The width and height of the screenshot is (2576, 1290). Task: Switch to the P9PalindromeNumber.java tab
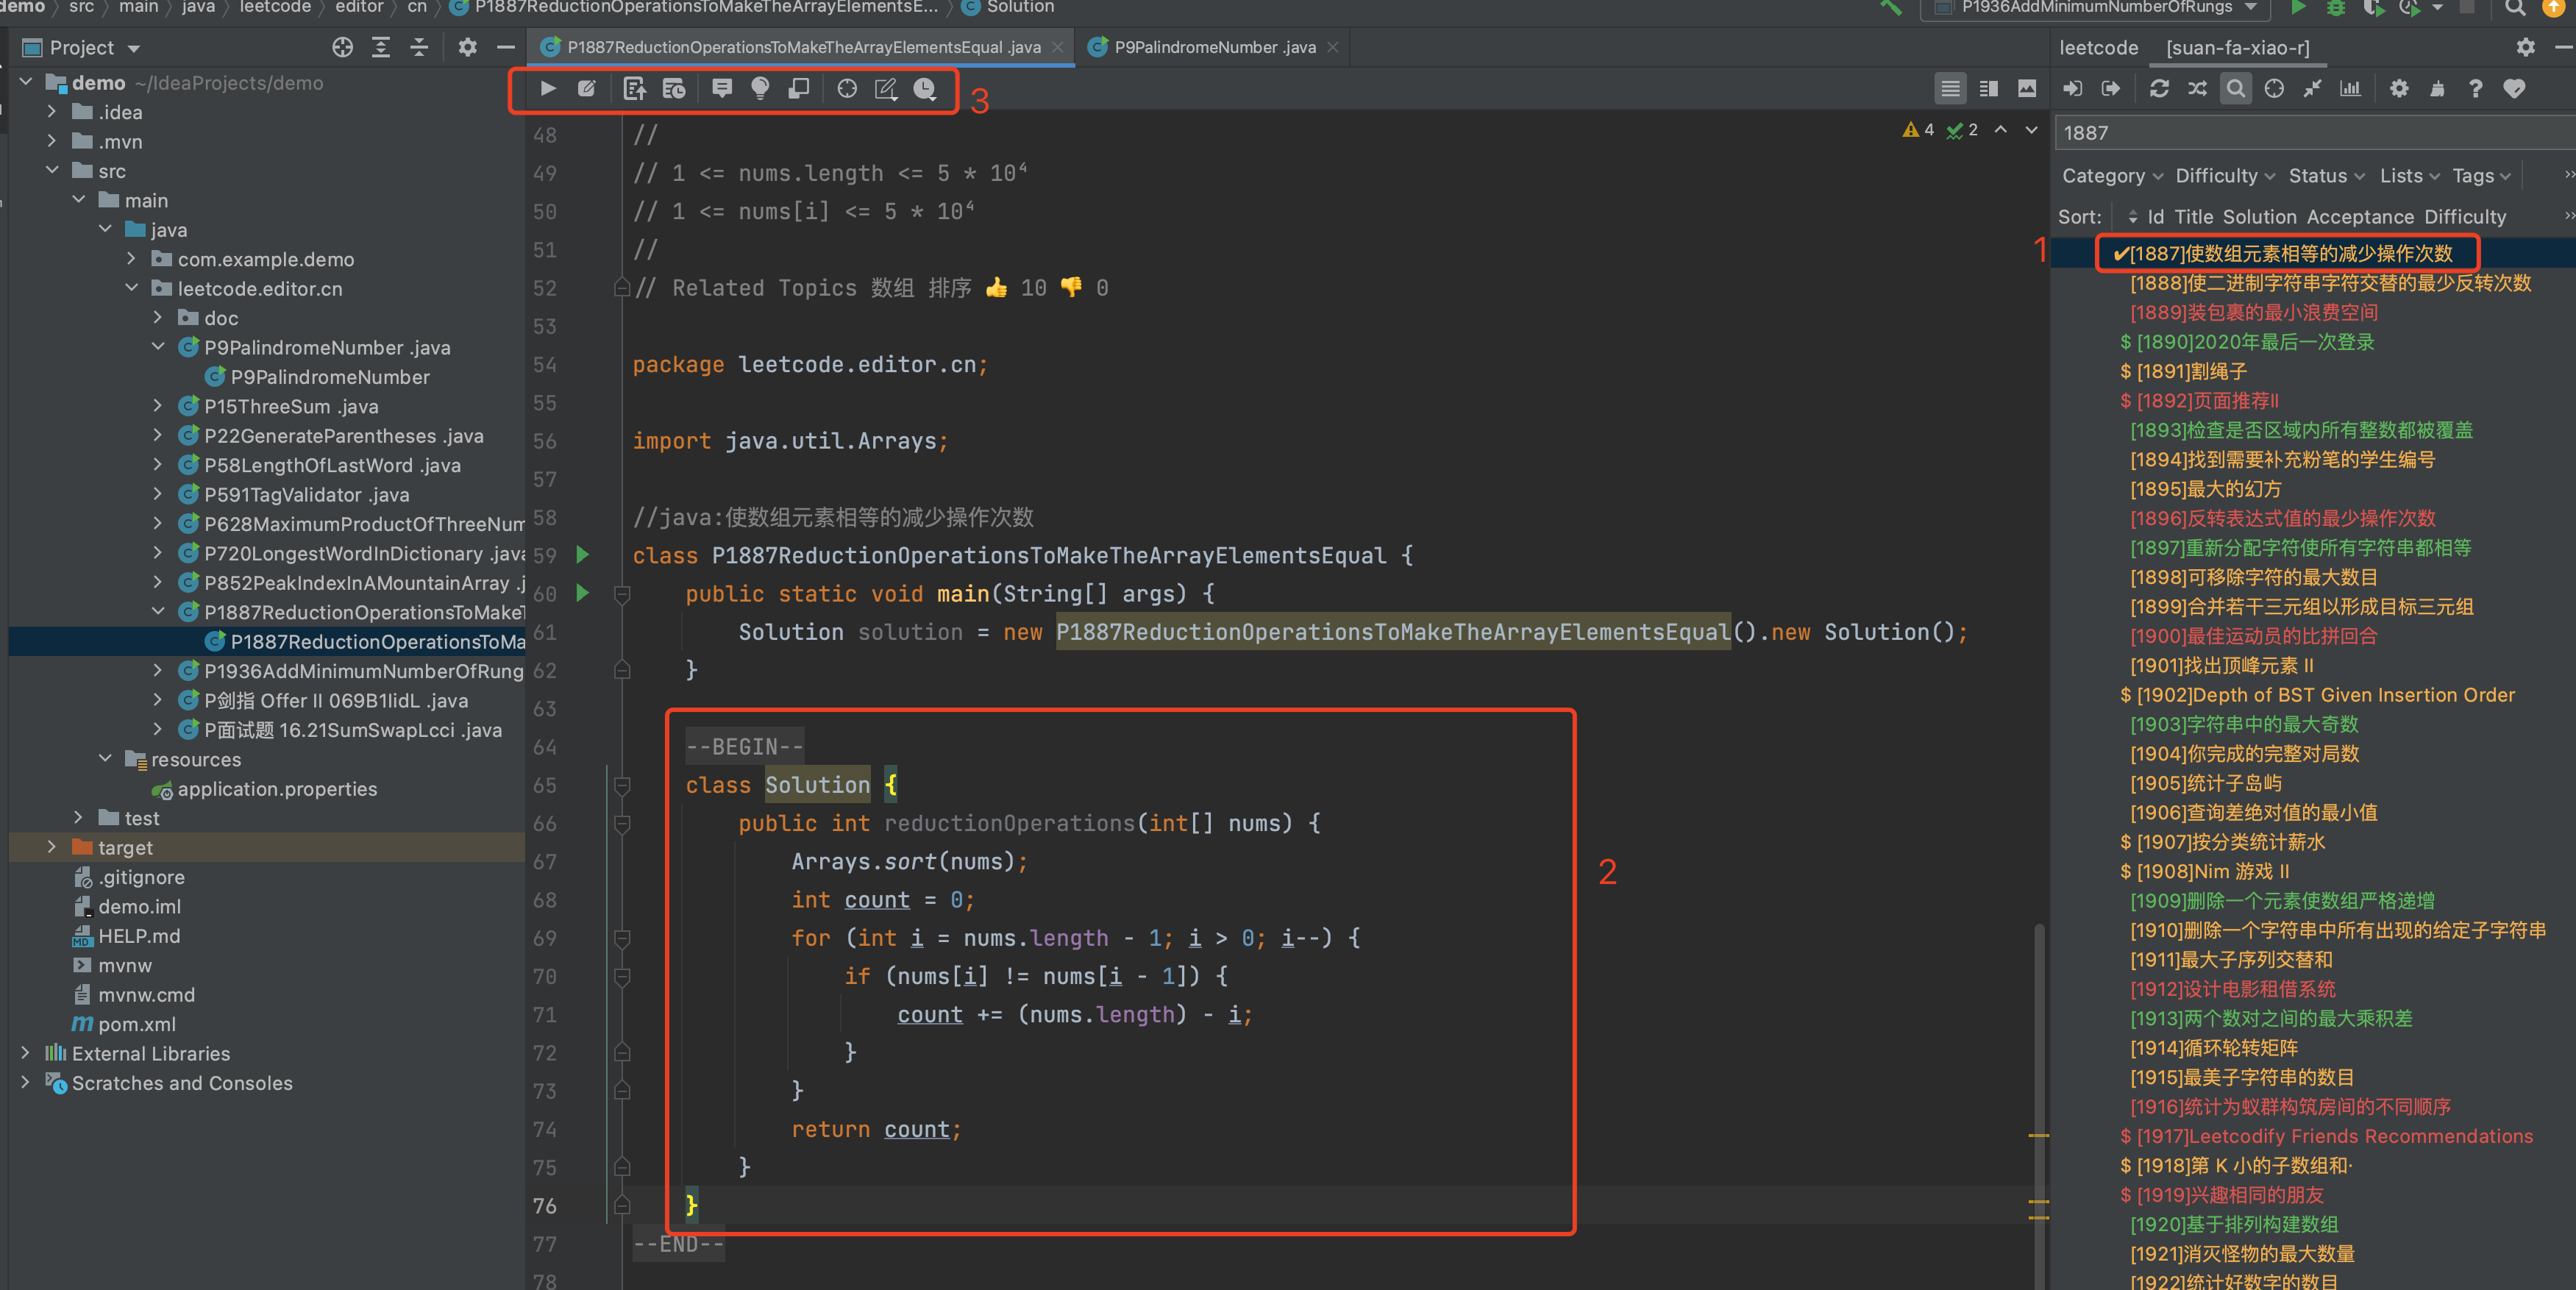click(x=1214, y=47)
